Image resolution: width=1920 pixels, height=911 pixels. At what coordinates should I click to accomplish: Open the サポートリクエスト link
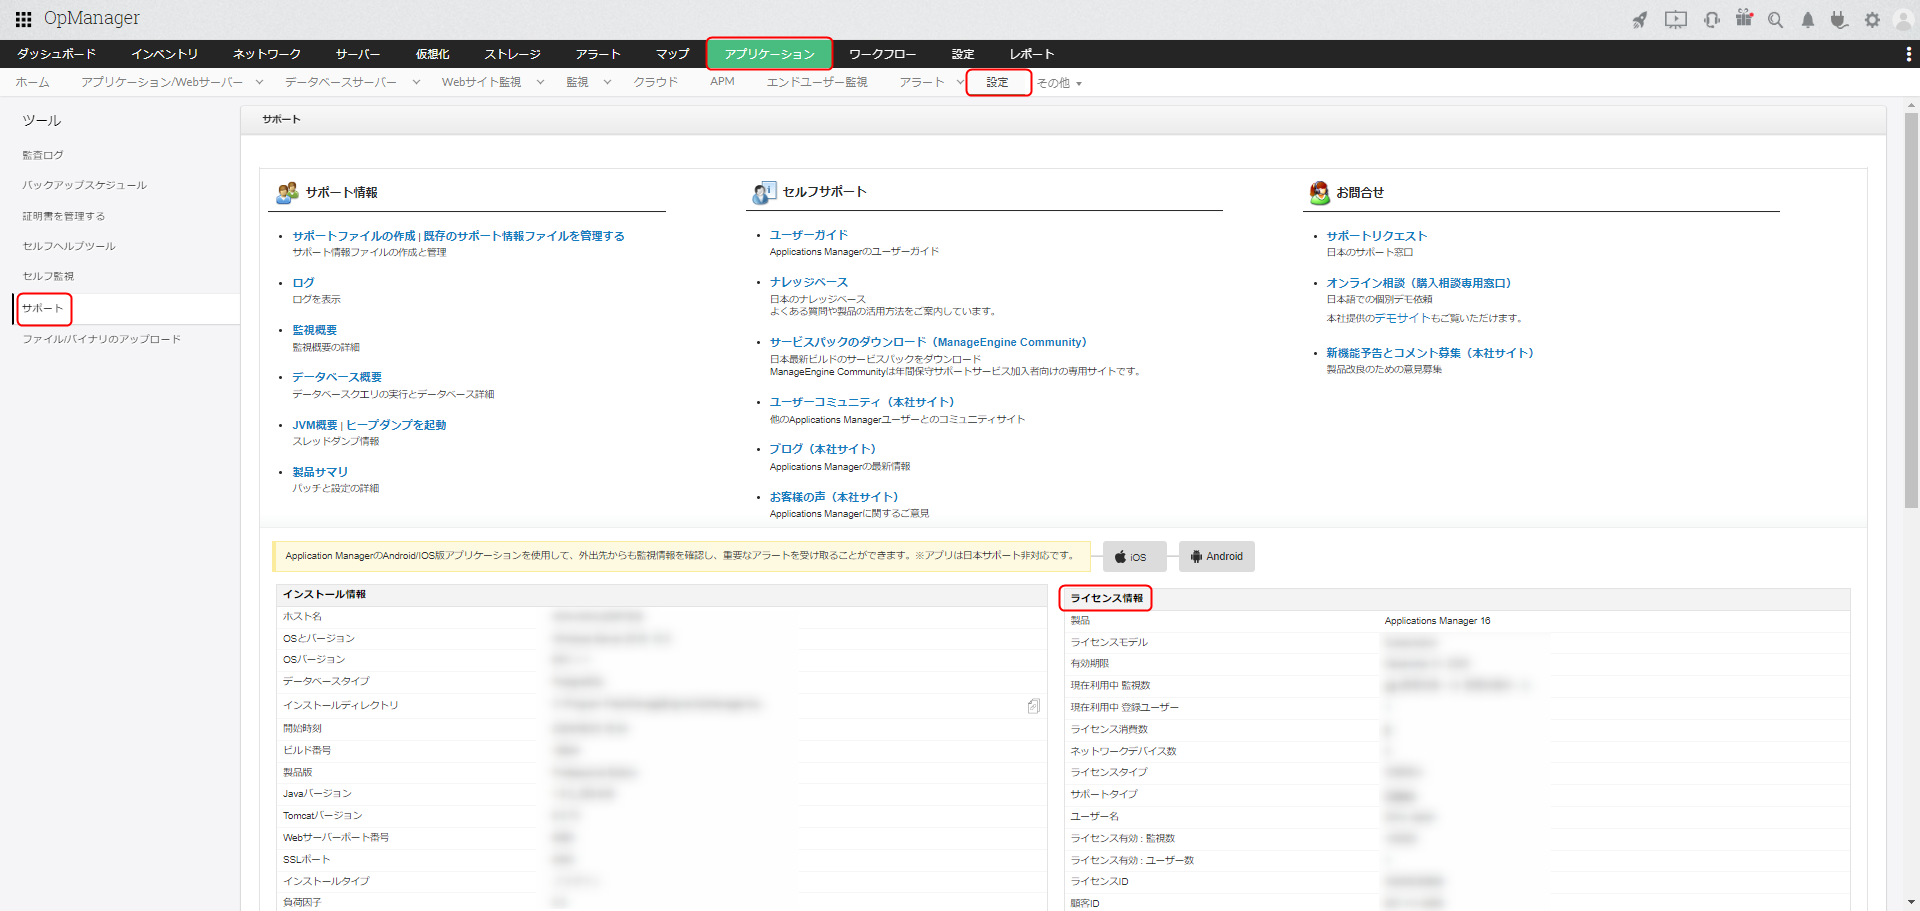coord(1377,236)
